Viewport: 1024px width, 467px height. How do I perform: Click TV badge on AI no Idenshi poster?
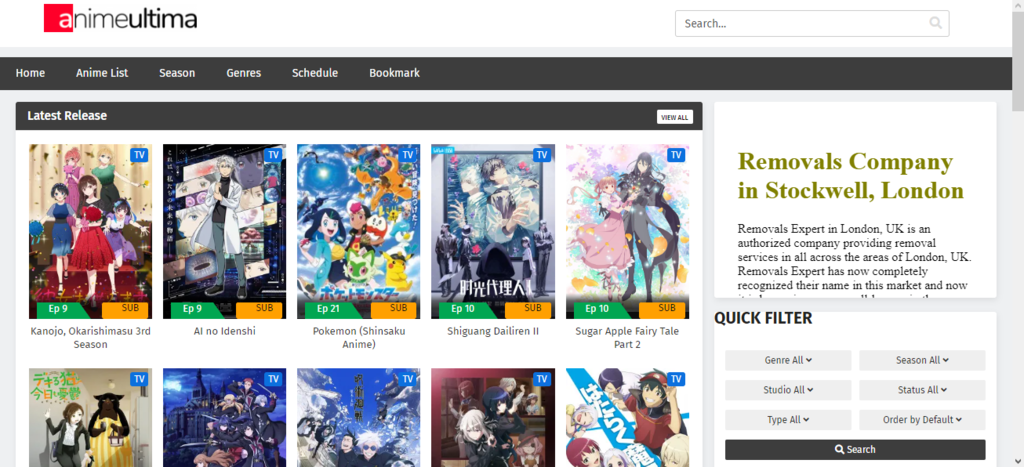tap(273, 155)
